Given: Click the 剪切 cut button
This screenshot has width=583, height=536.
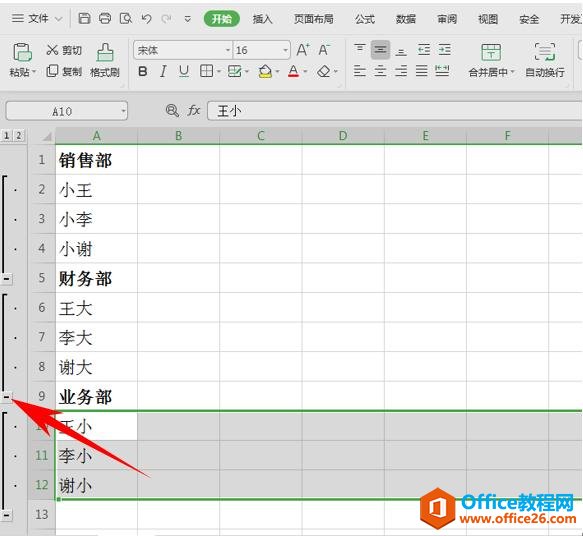Looking at the screenshot, I should pos(64,50).
